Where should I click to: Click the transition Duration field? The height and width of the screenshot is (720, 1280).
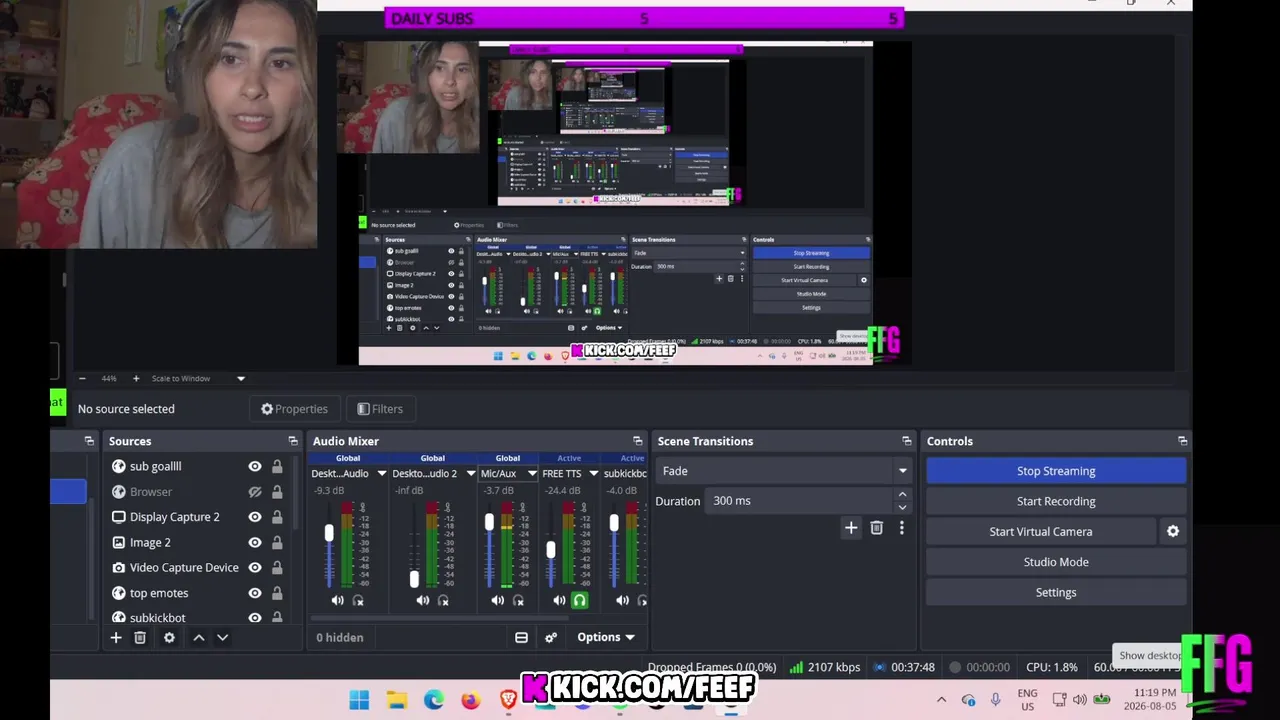click(x=800, y=501)
